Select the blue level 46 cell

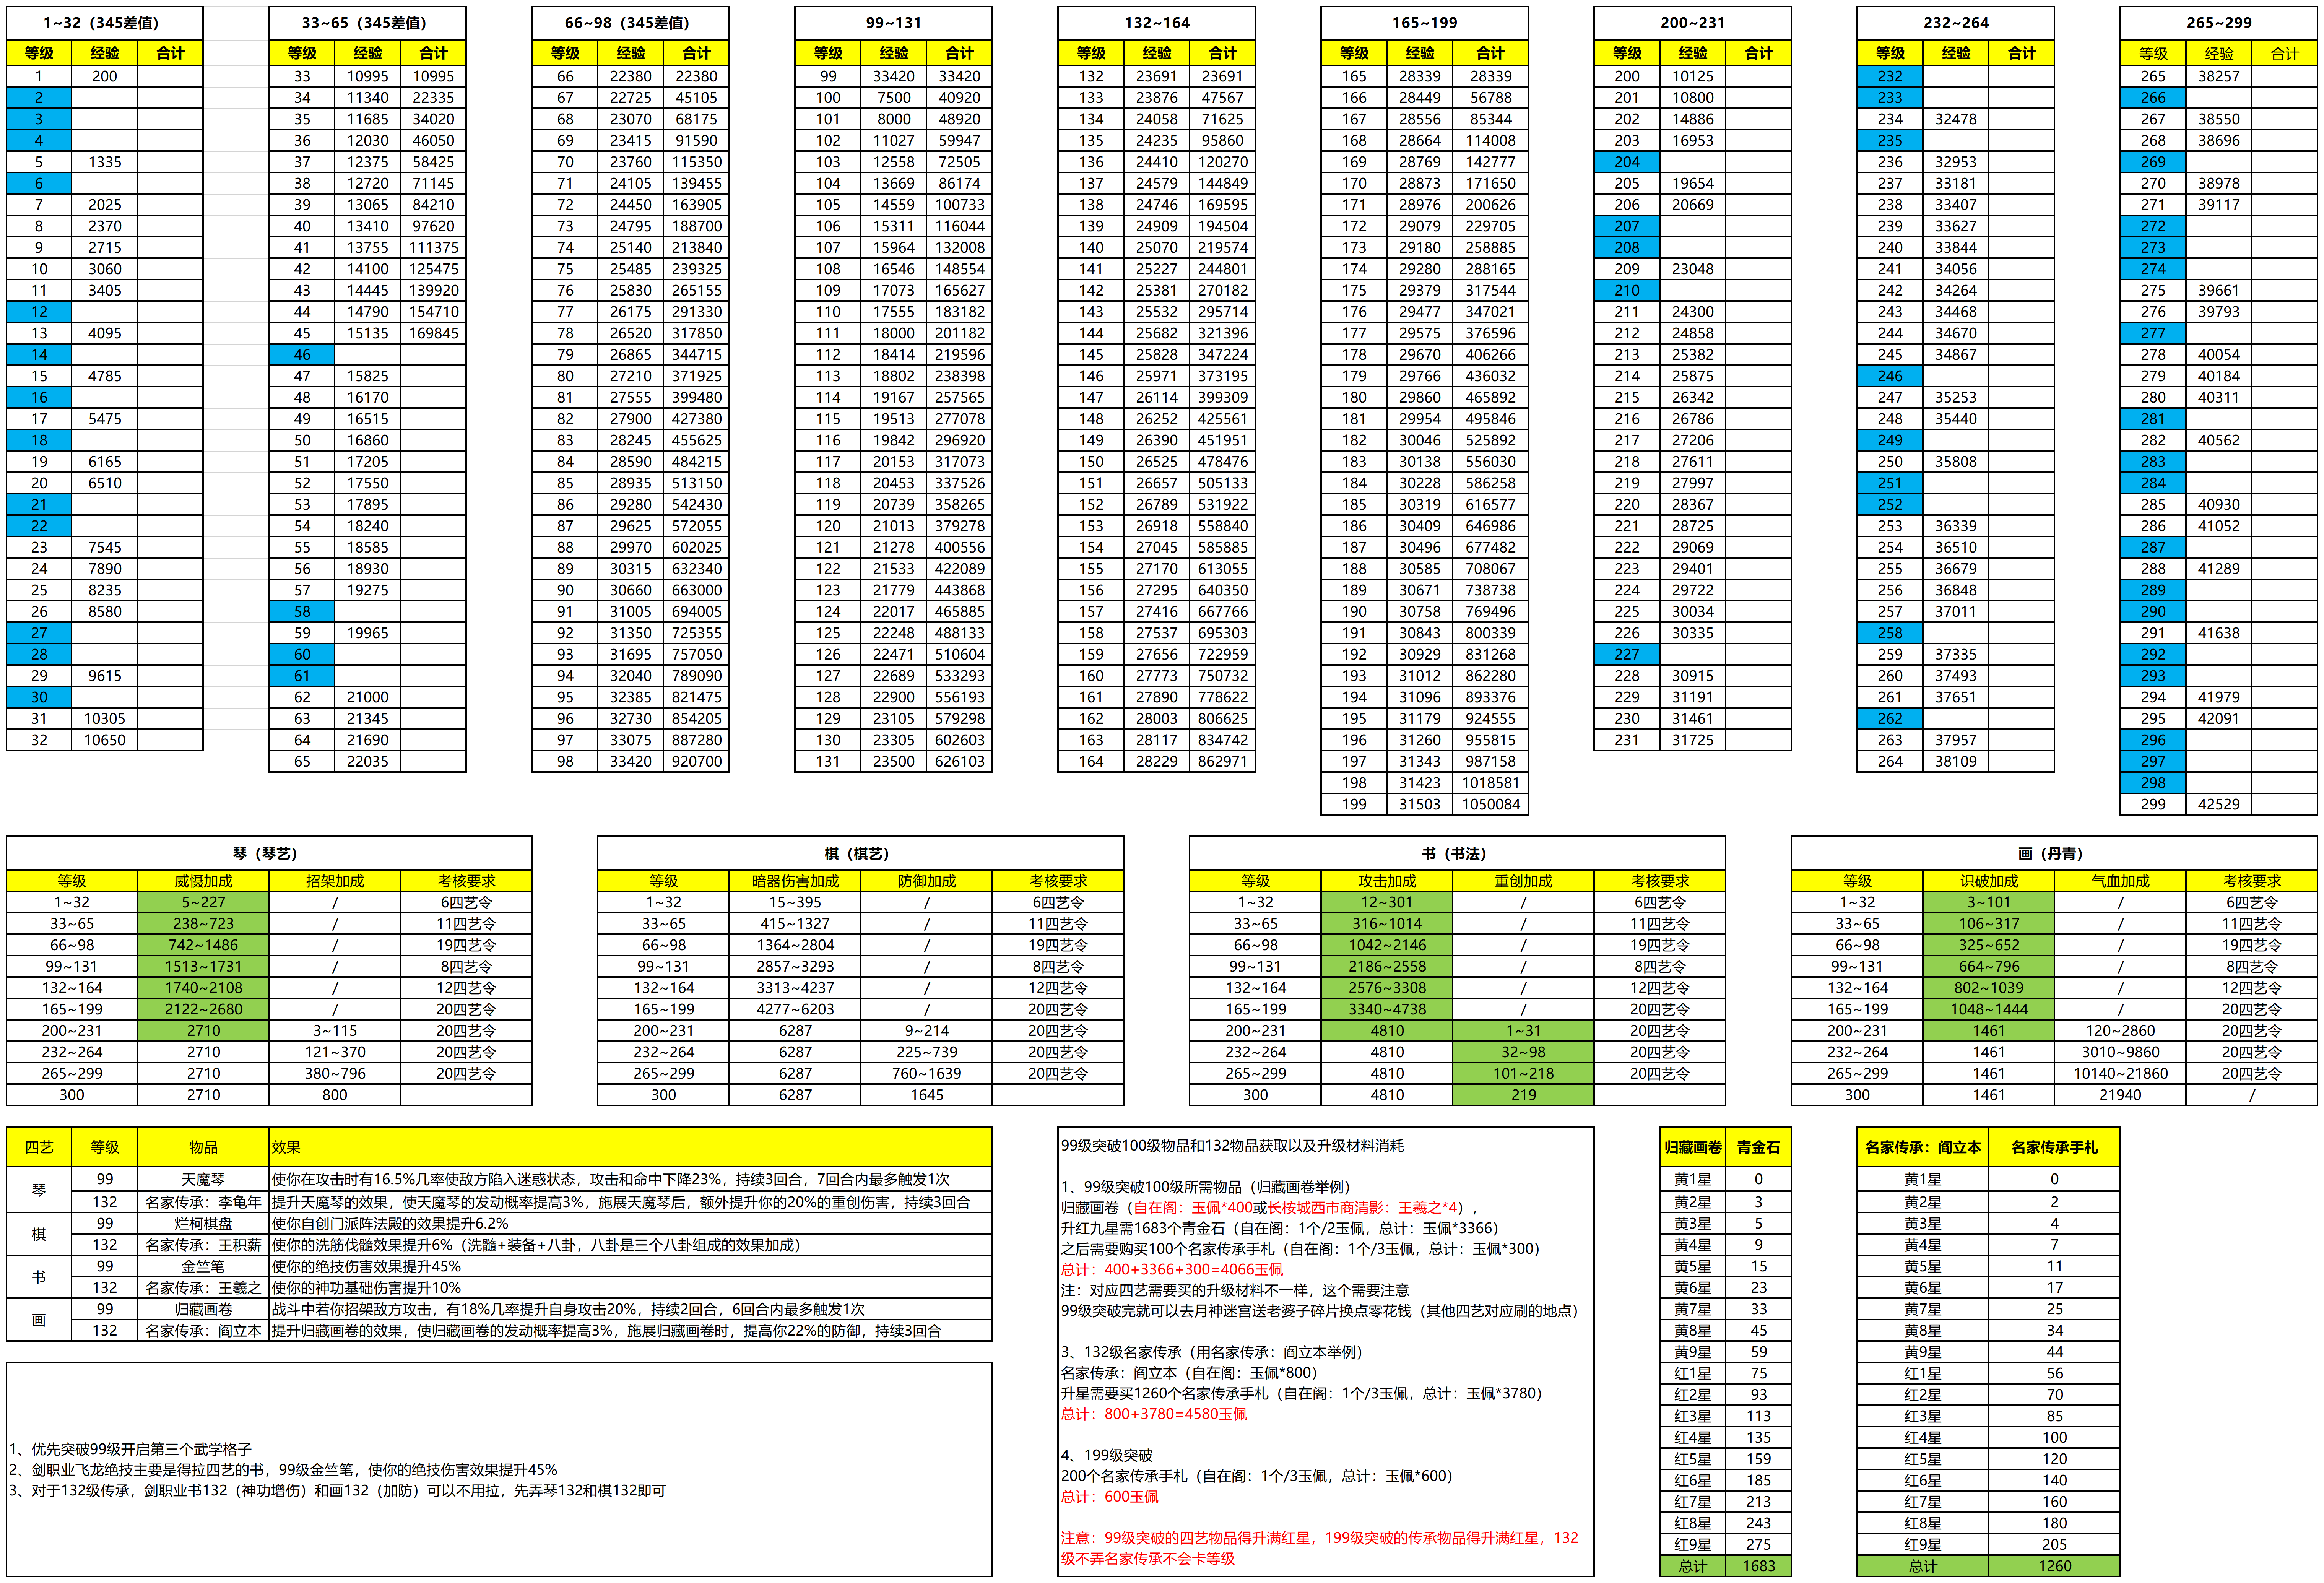click(302, 354)
